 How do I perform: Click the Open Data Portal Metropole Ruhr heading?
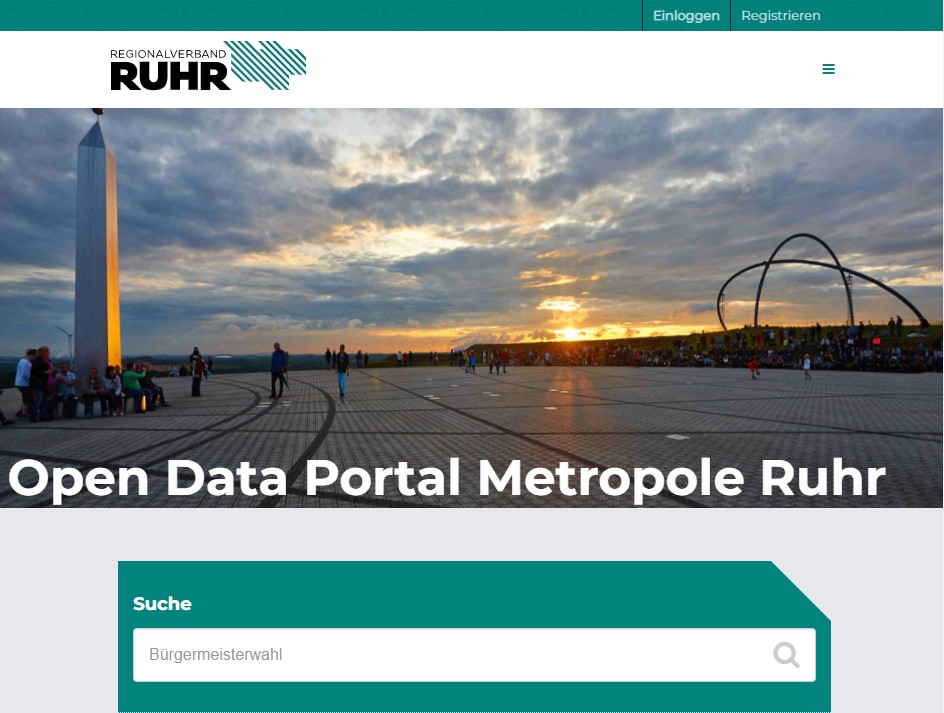tap(447, 479)
